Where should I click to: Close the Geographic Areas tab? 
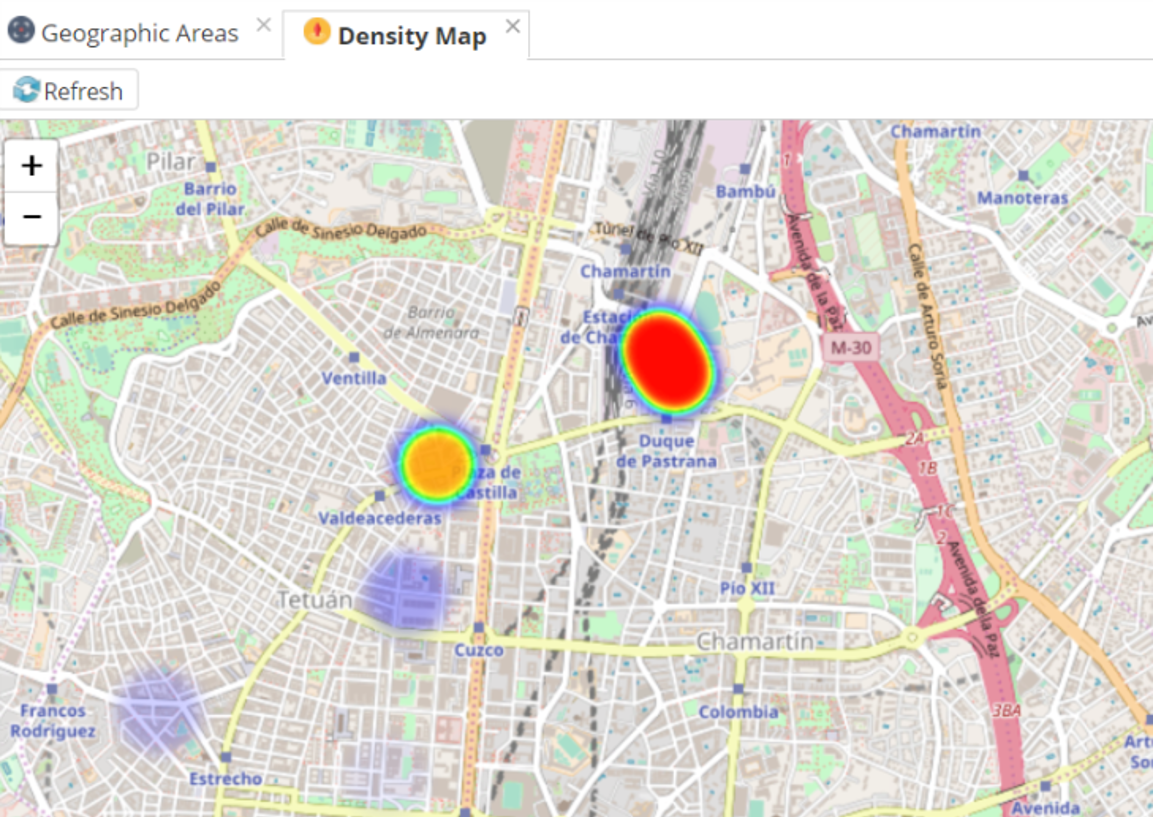[x=264, y=25]
